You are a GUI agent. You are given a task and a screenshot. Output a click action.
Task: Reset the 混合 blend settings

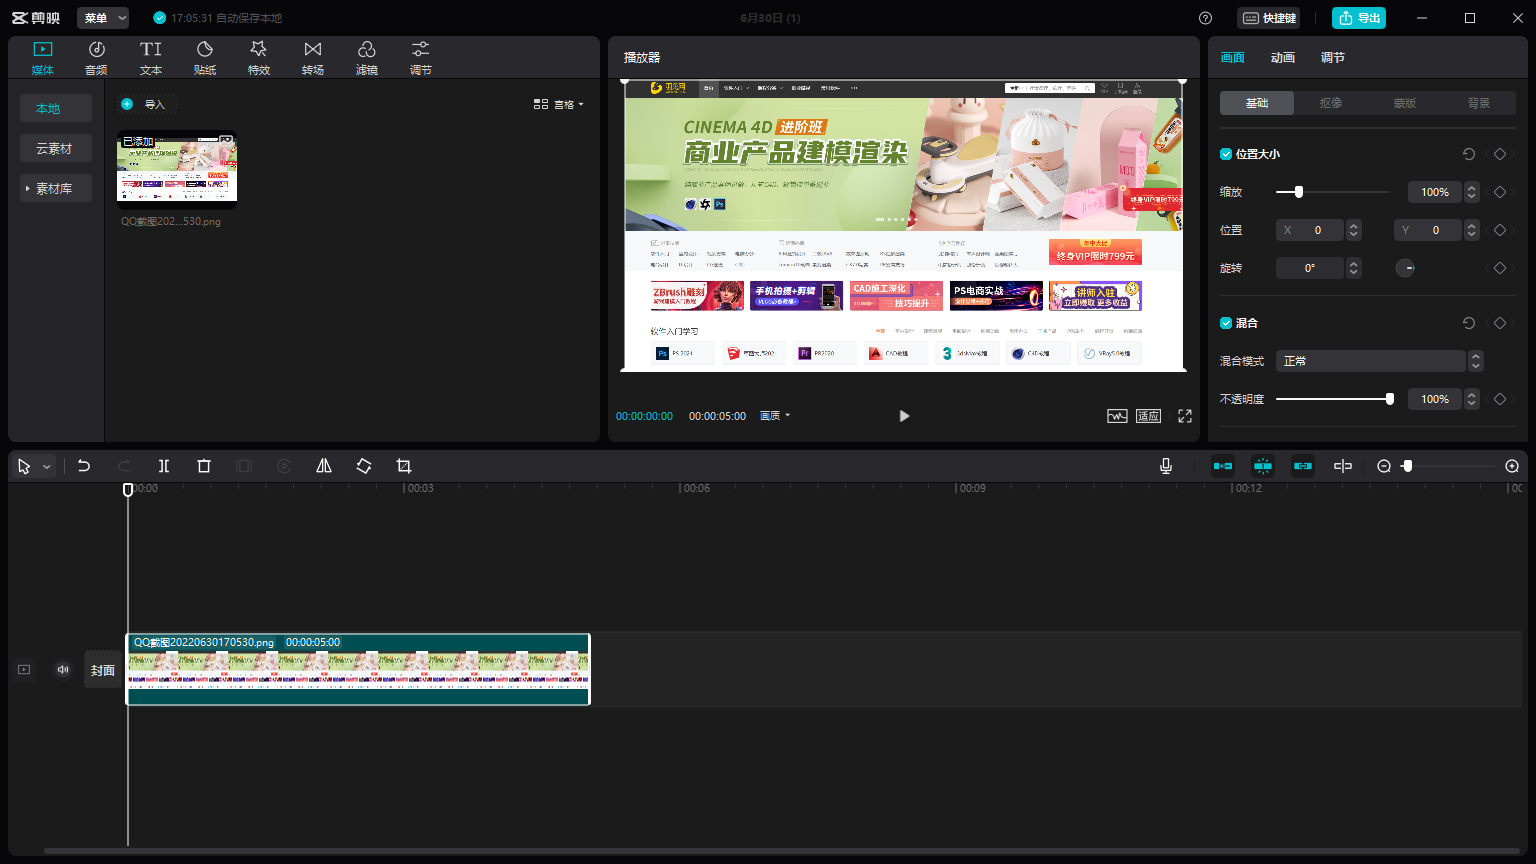[1468, 323]
